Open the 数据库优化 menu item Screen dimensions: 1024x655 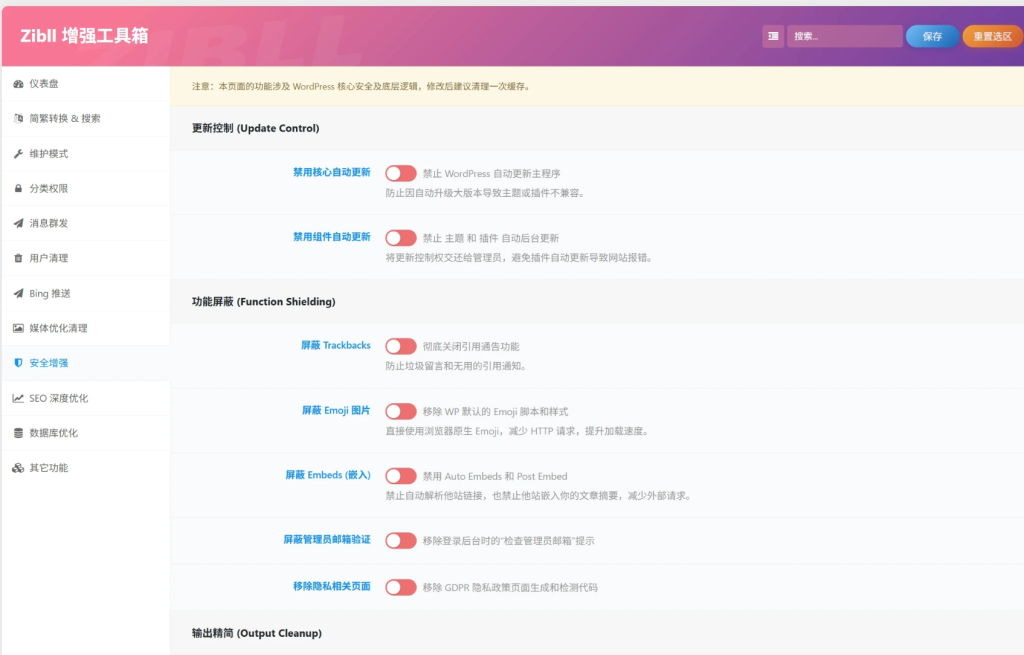click(x=86, y=433)
